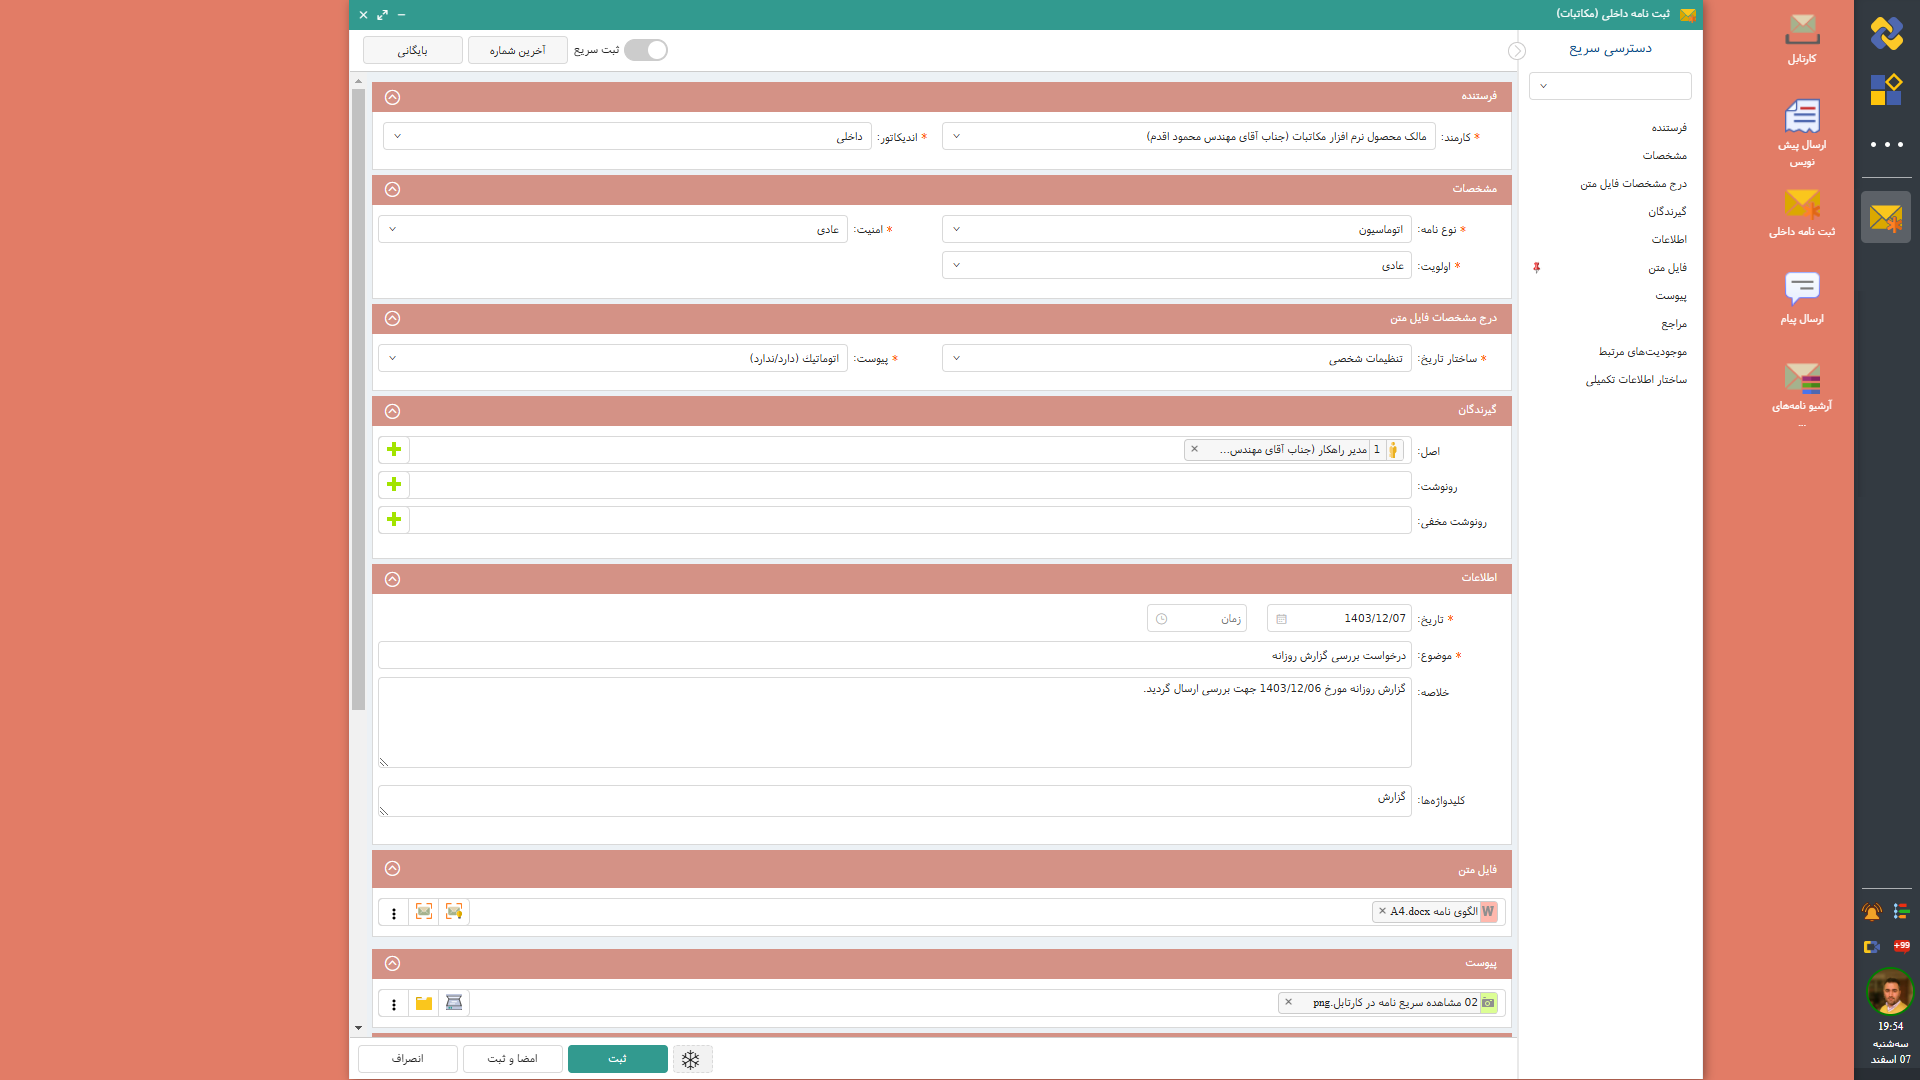The width and height of the screenshot is (1920, 1080).
Task: Collapse the گیرندگان section header
Action: pyautogui.click(x=392, y=411)
